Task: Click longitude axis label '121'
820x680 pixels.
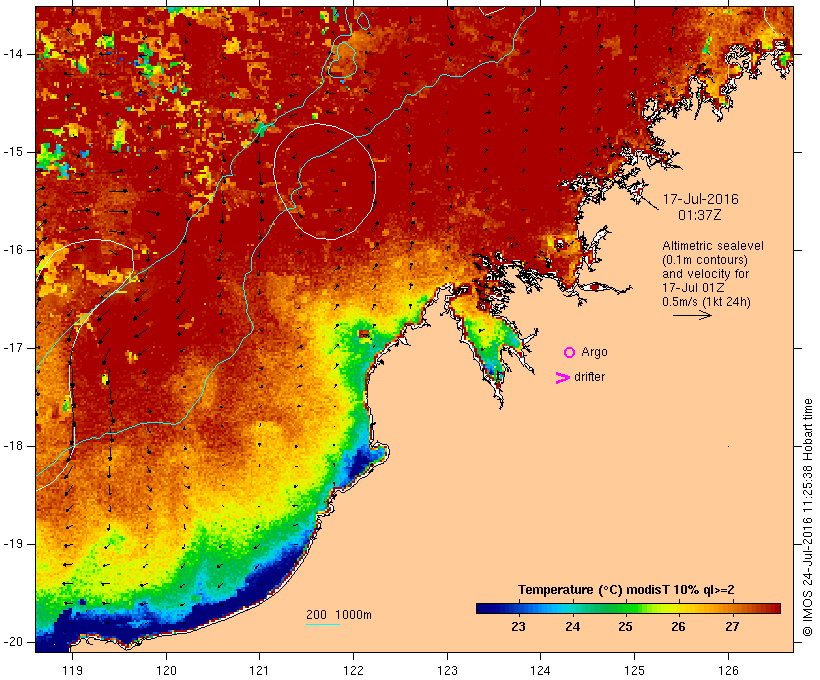Action: tap(259, 670)
